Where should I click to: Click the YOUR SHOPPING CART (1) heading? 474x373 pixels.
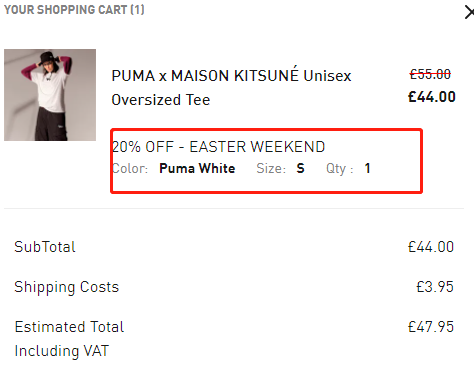pyautogui.click(x=74, y=10)
